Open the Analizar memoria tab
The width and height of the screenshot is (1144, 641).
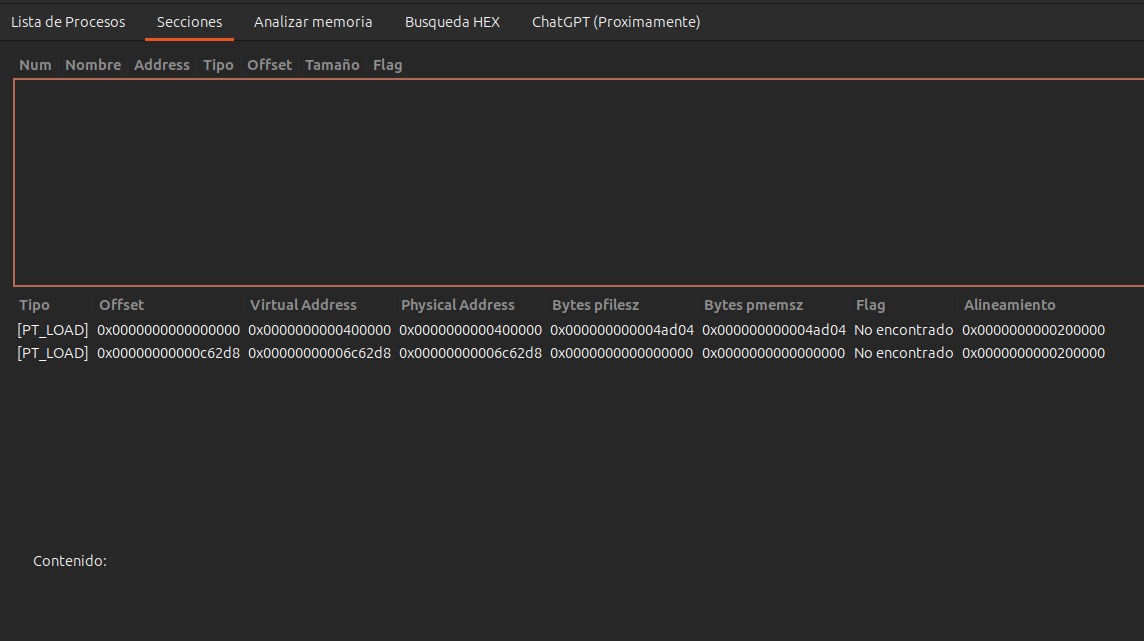click(313, 22)
